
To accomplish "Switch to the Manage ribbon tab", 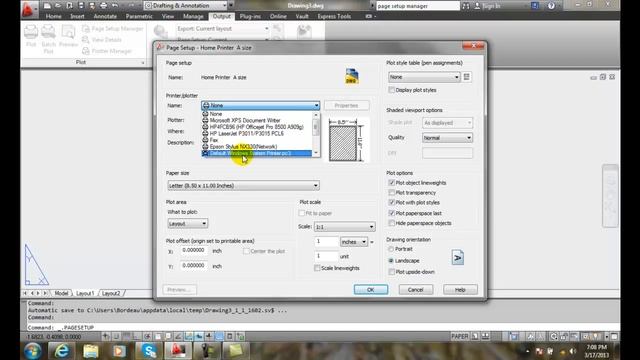I will click(193, 16).
